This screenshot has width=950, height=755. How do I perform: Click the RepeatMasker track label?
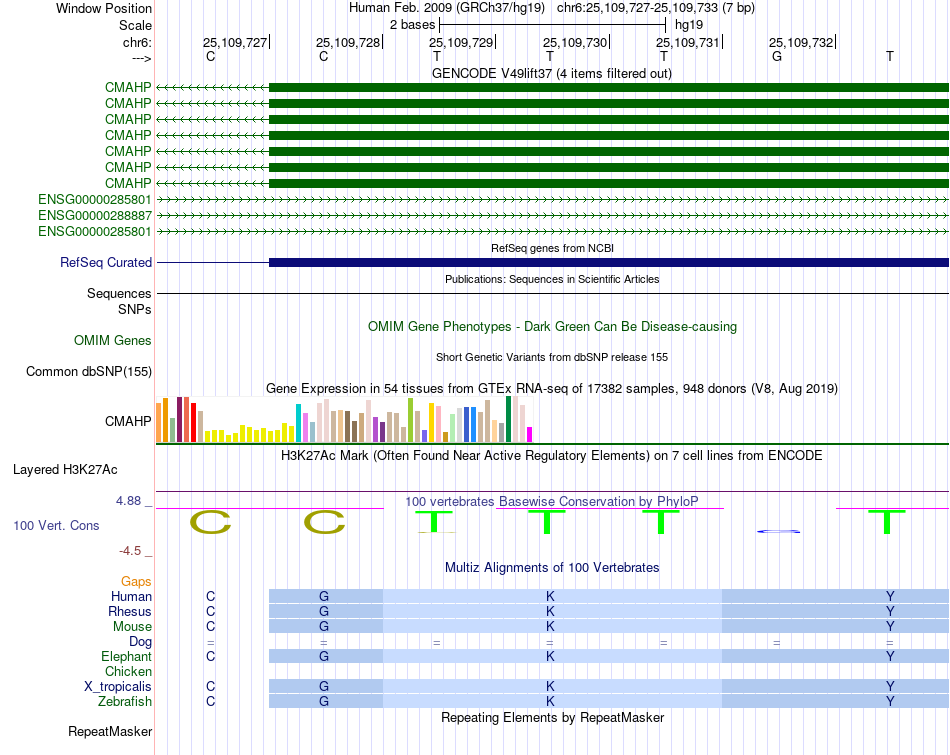pos(110,731)
